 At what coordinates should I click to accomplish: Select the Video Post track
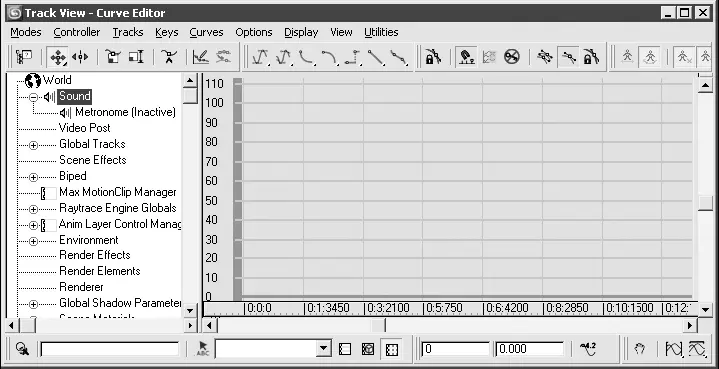(x=85, y=128)
